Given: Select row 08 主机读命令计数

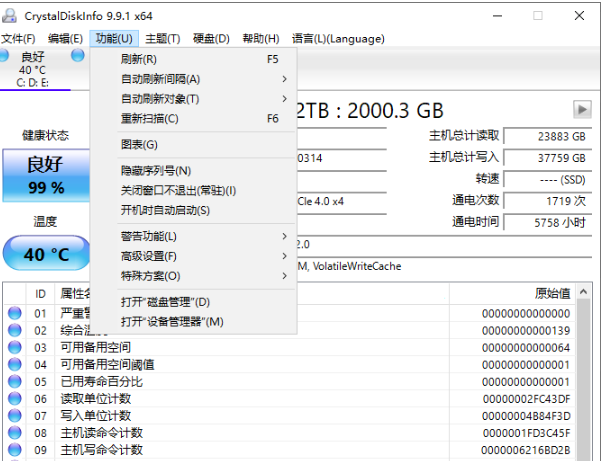Looking at the screenshot, I should point(290,433).
